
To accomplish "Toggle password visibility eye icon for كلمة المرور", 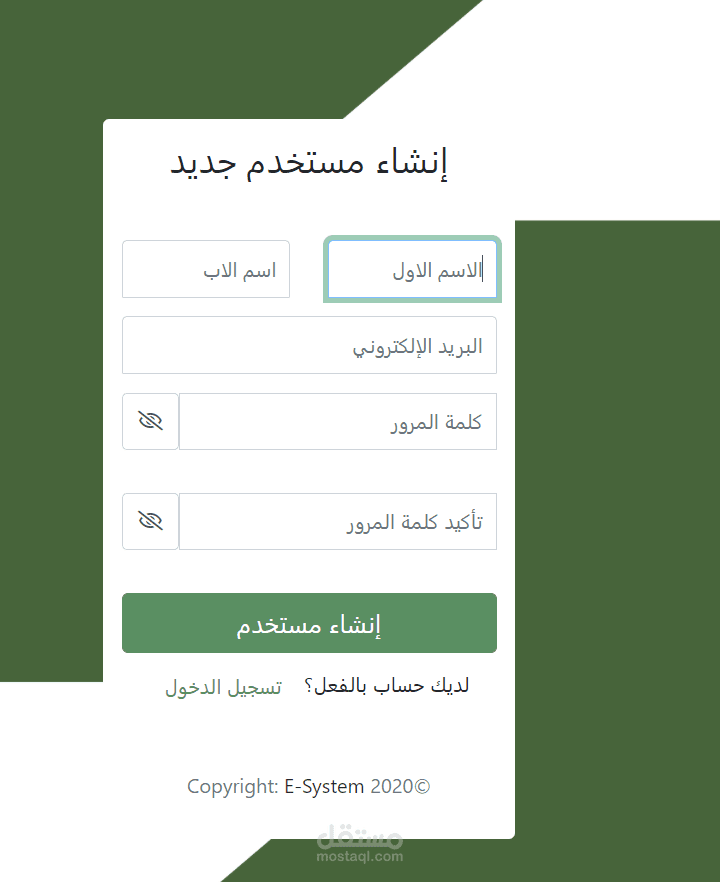I will coord(150,421).
